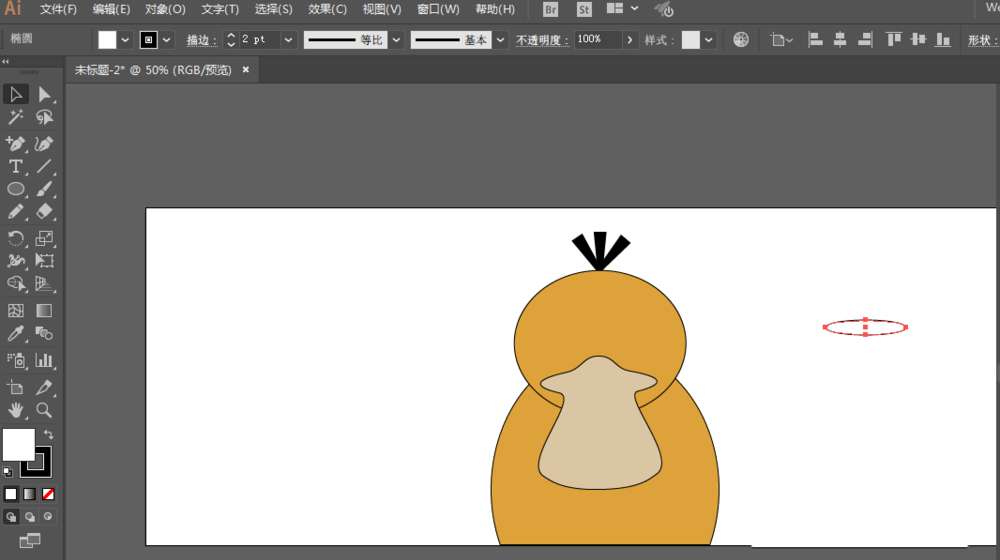
Task: Activate the Line Segment tool
Action: point(44,166)
